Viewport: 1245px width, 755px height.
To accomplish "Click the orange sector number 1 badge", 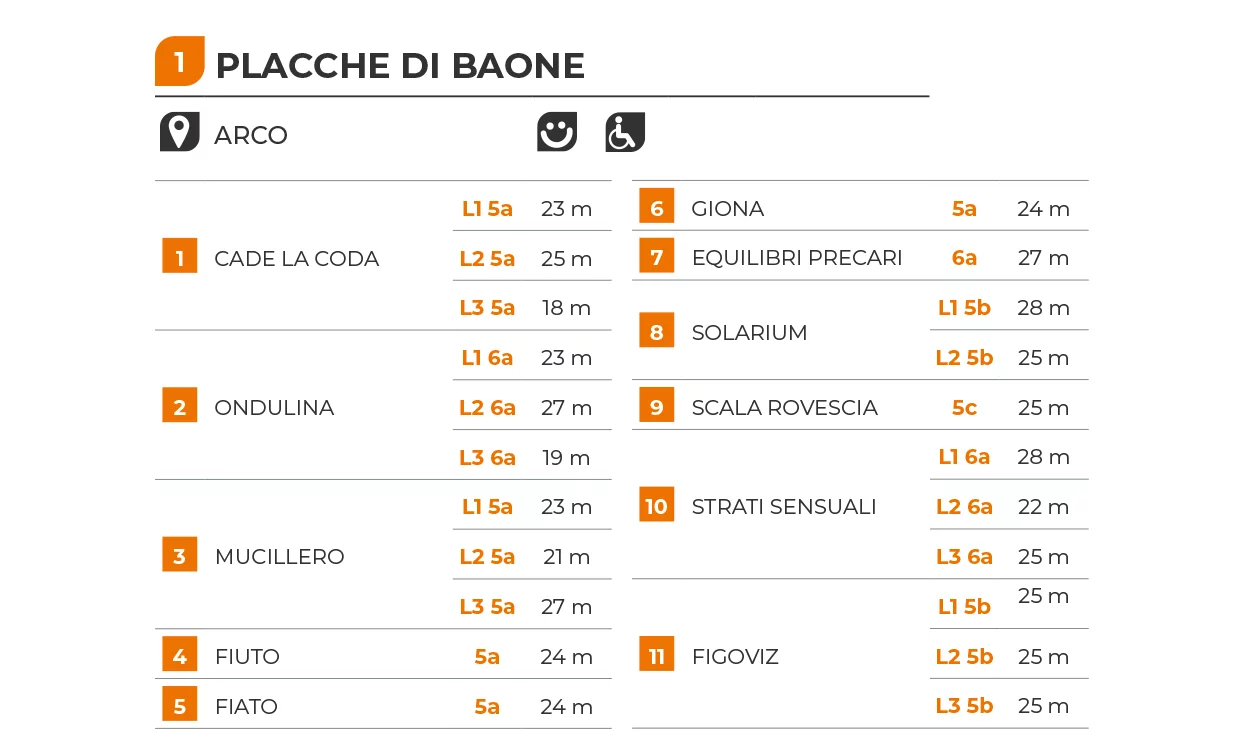I will 180,62.
